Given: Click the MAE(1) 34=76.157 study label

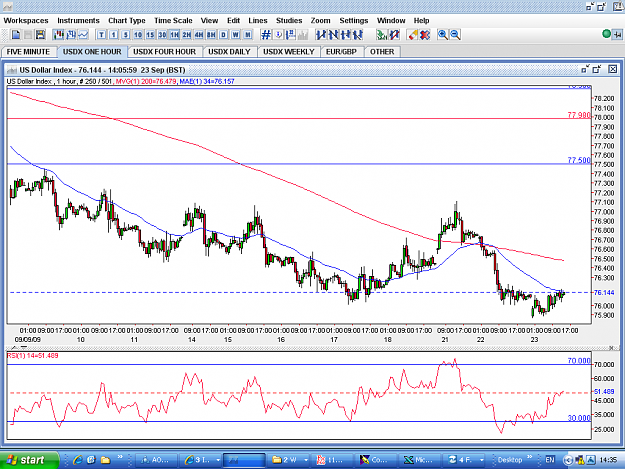Looking at the screenshot, I should (x=207, y=81).
